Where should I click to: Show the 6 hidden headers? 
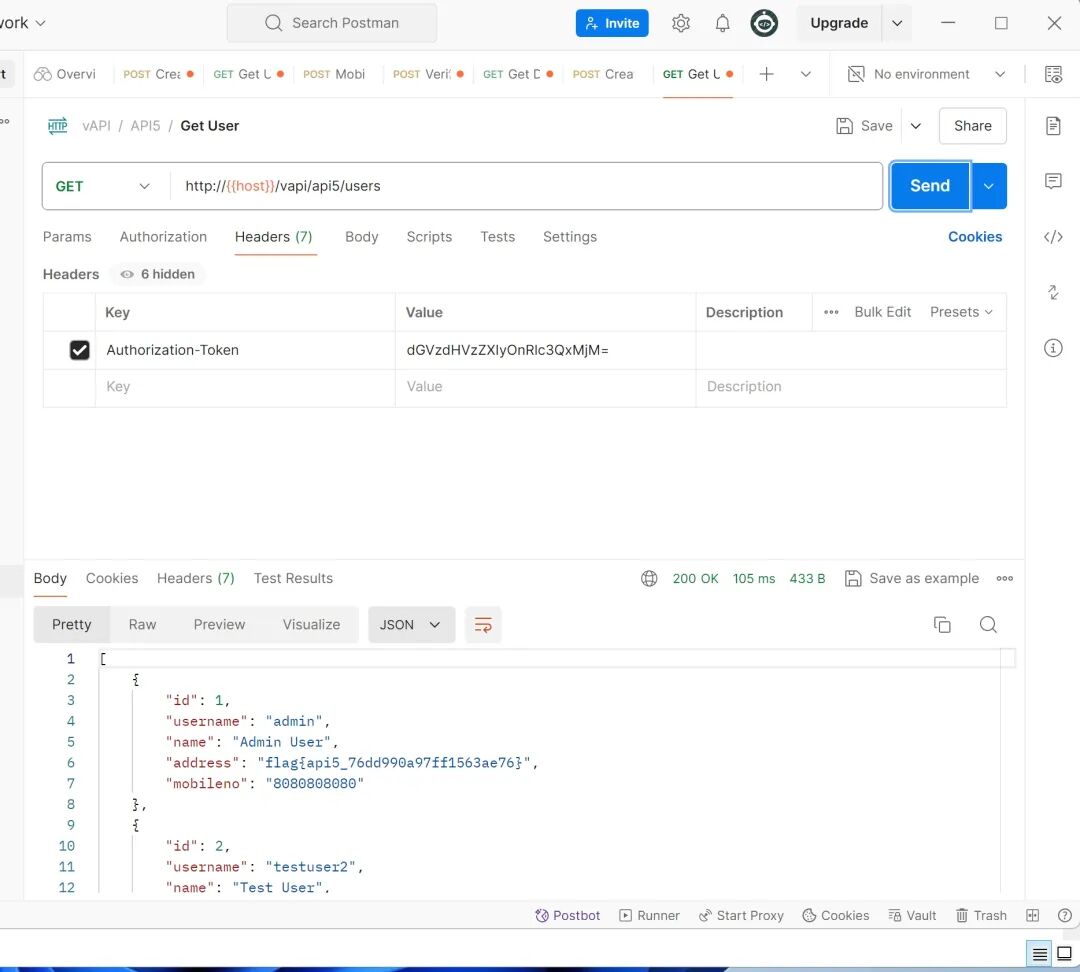[x=157, y=274]
